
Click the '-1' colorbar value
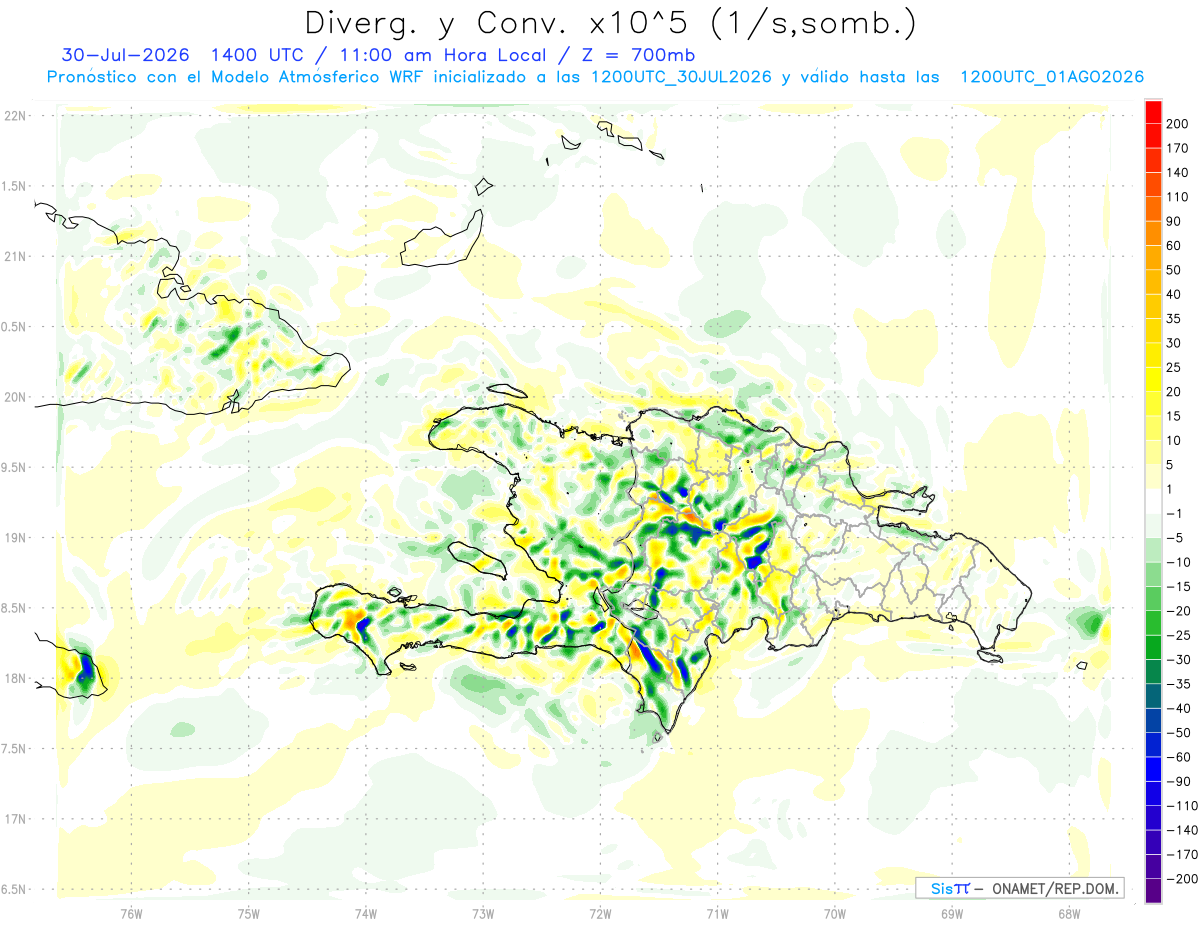pos(1176,513)
